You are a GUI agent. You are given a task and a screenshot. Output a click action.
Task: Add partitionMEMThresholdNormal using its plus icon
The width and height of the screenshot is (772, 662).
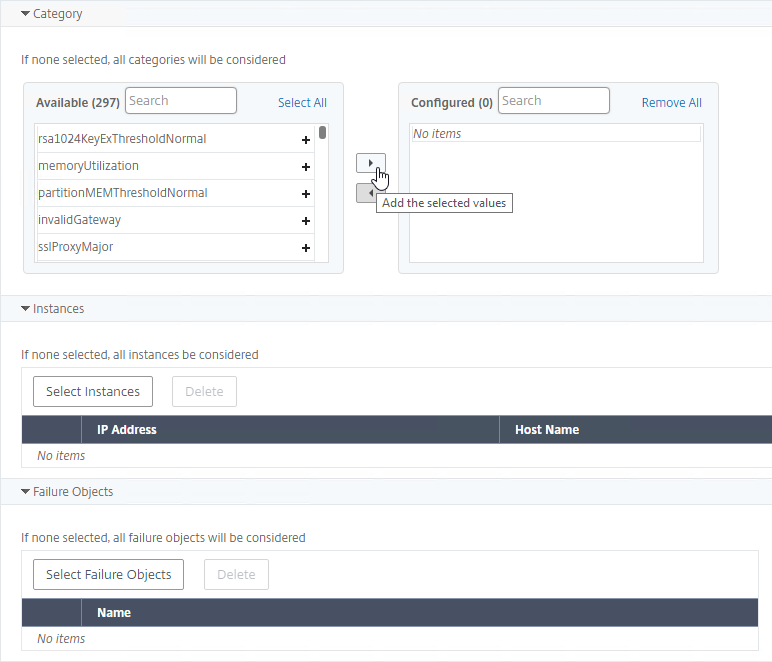[306, 194]
